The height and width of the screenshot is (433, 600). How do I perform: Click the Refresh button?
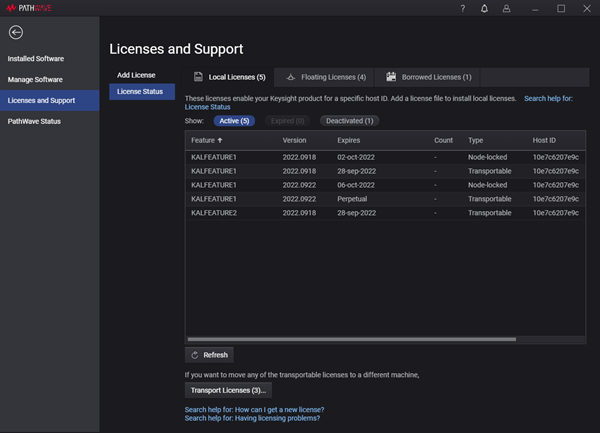pyautogui.click(x=209, y=355)
